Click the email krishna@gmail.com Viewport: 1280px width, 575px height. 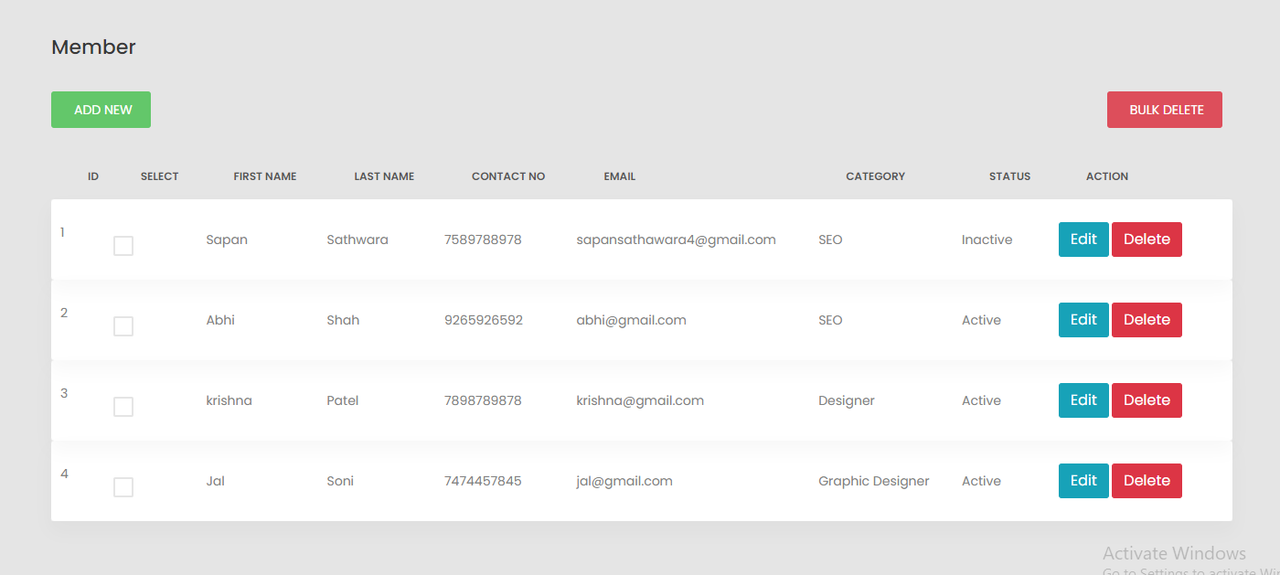[x=640, y=400]
